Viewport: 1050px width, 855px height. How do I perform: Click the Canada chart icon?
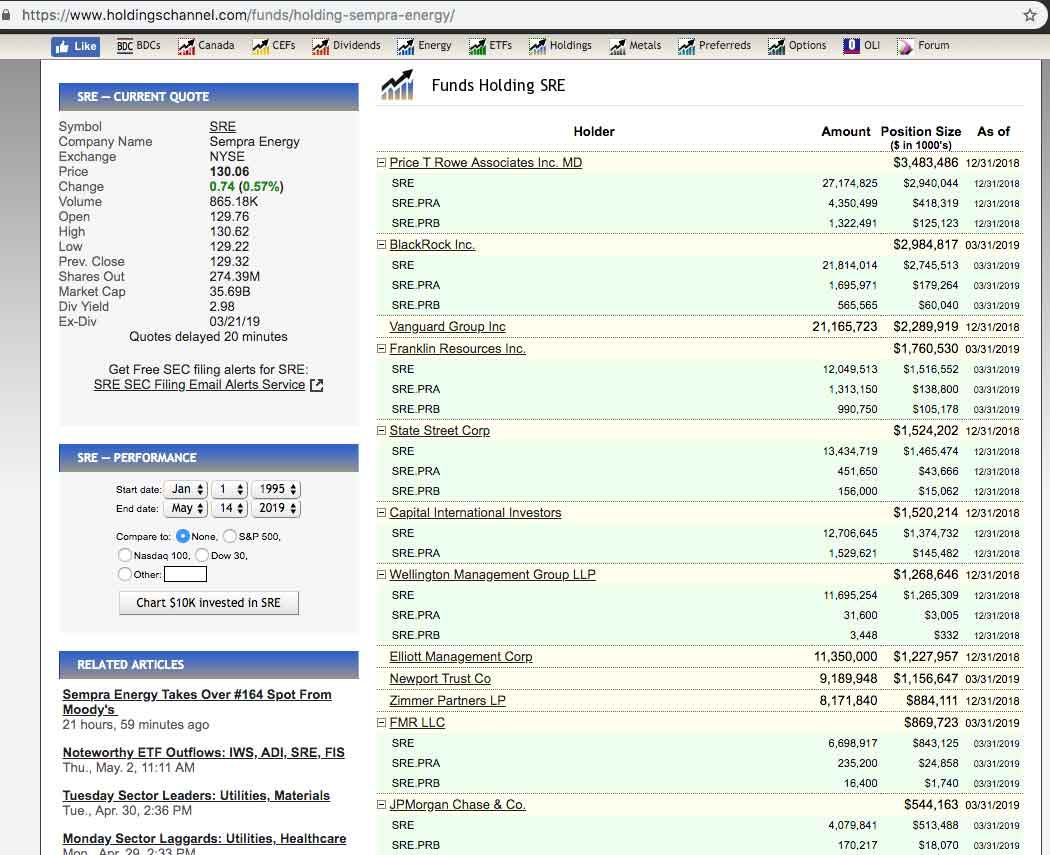[186, 46]
